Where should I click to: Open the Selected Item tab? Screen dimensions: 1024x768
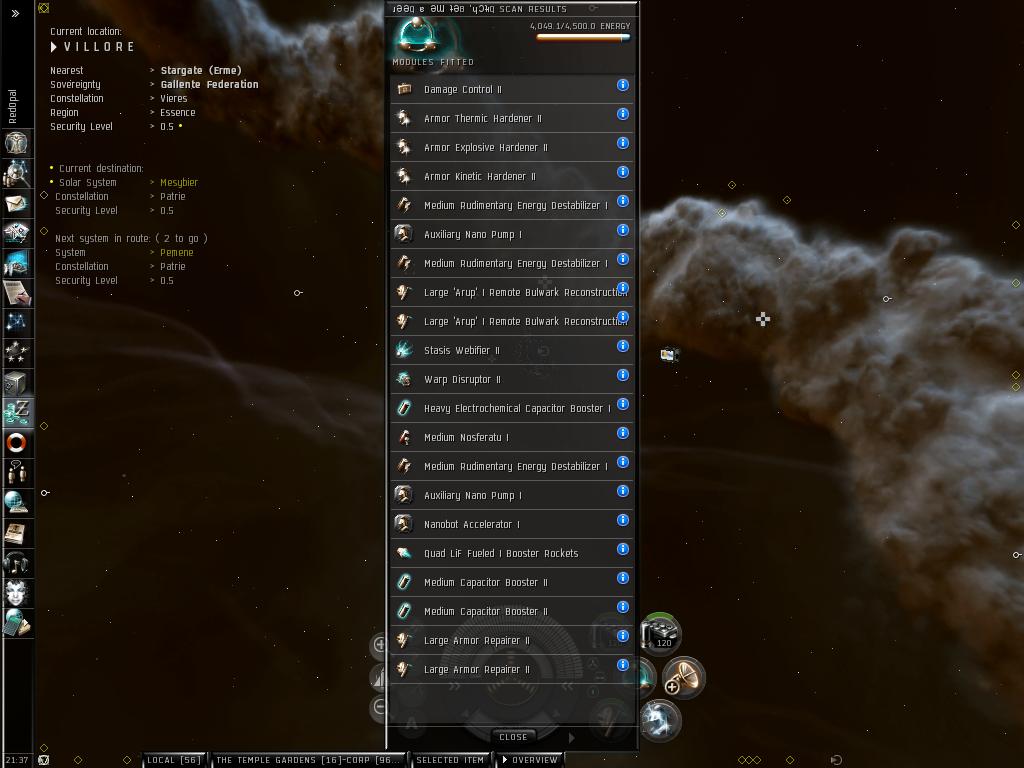coord(450,760)
